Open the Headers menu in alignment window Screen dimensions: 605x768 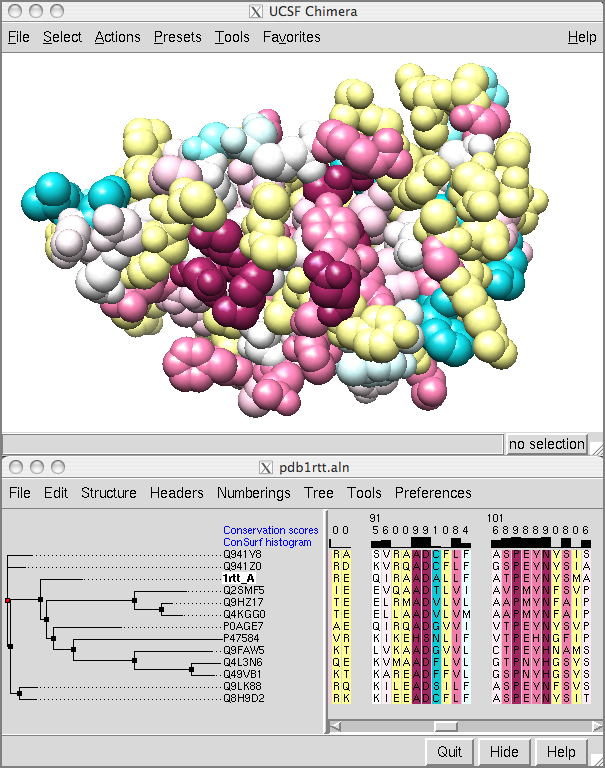(176, 493)
